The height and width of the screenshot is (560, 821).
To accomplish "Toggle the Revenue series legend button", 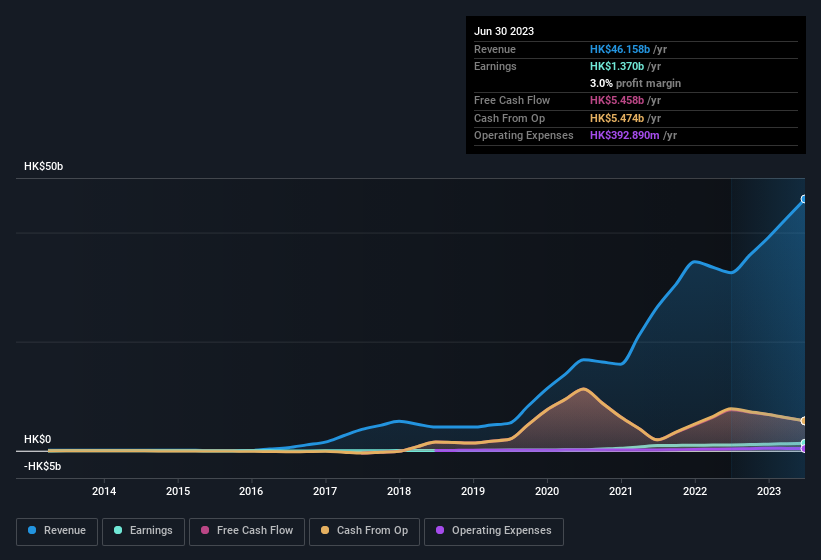I will [x=57, y=531].
